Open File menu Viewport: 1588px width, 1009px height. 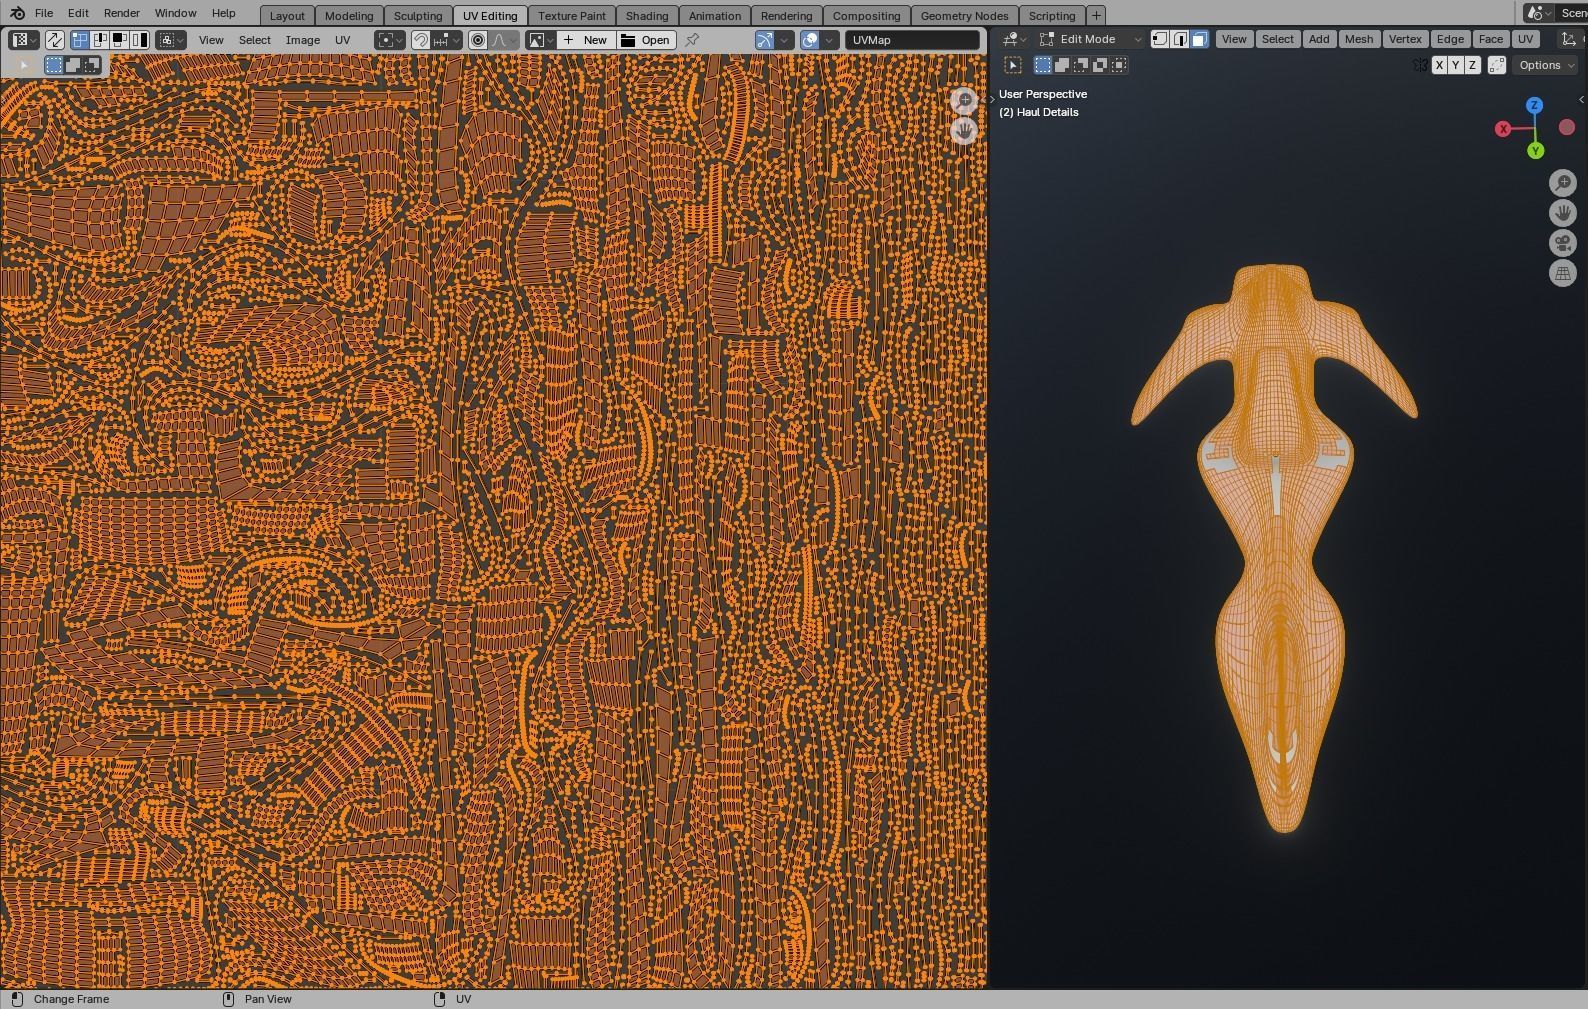pos(44,13)
